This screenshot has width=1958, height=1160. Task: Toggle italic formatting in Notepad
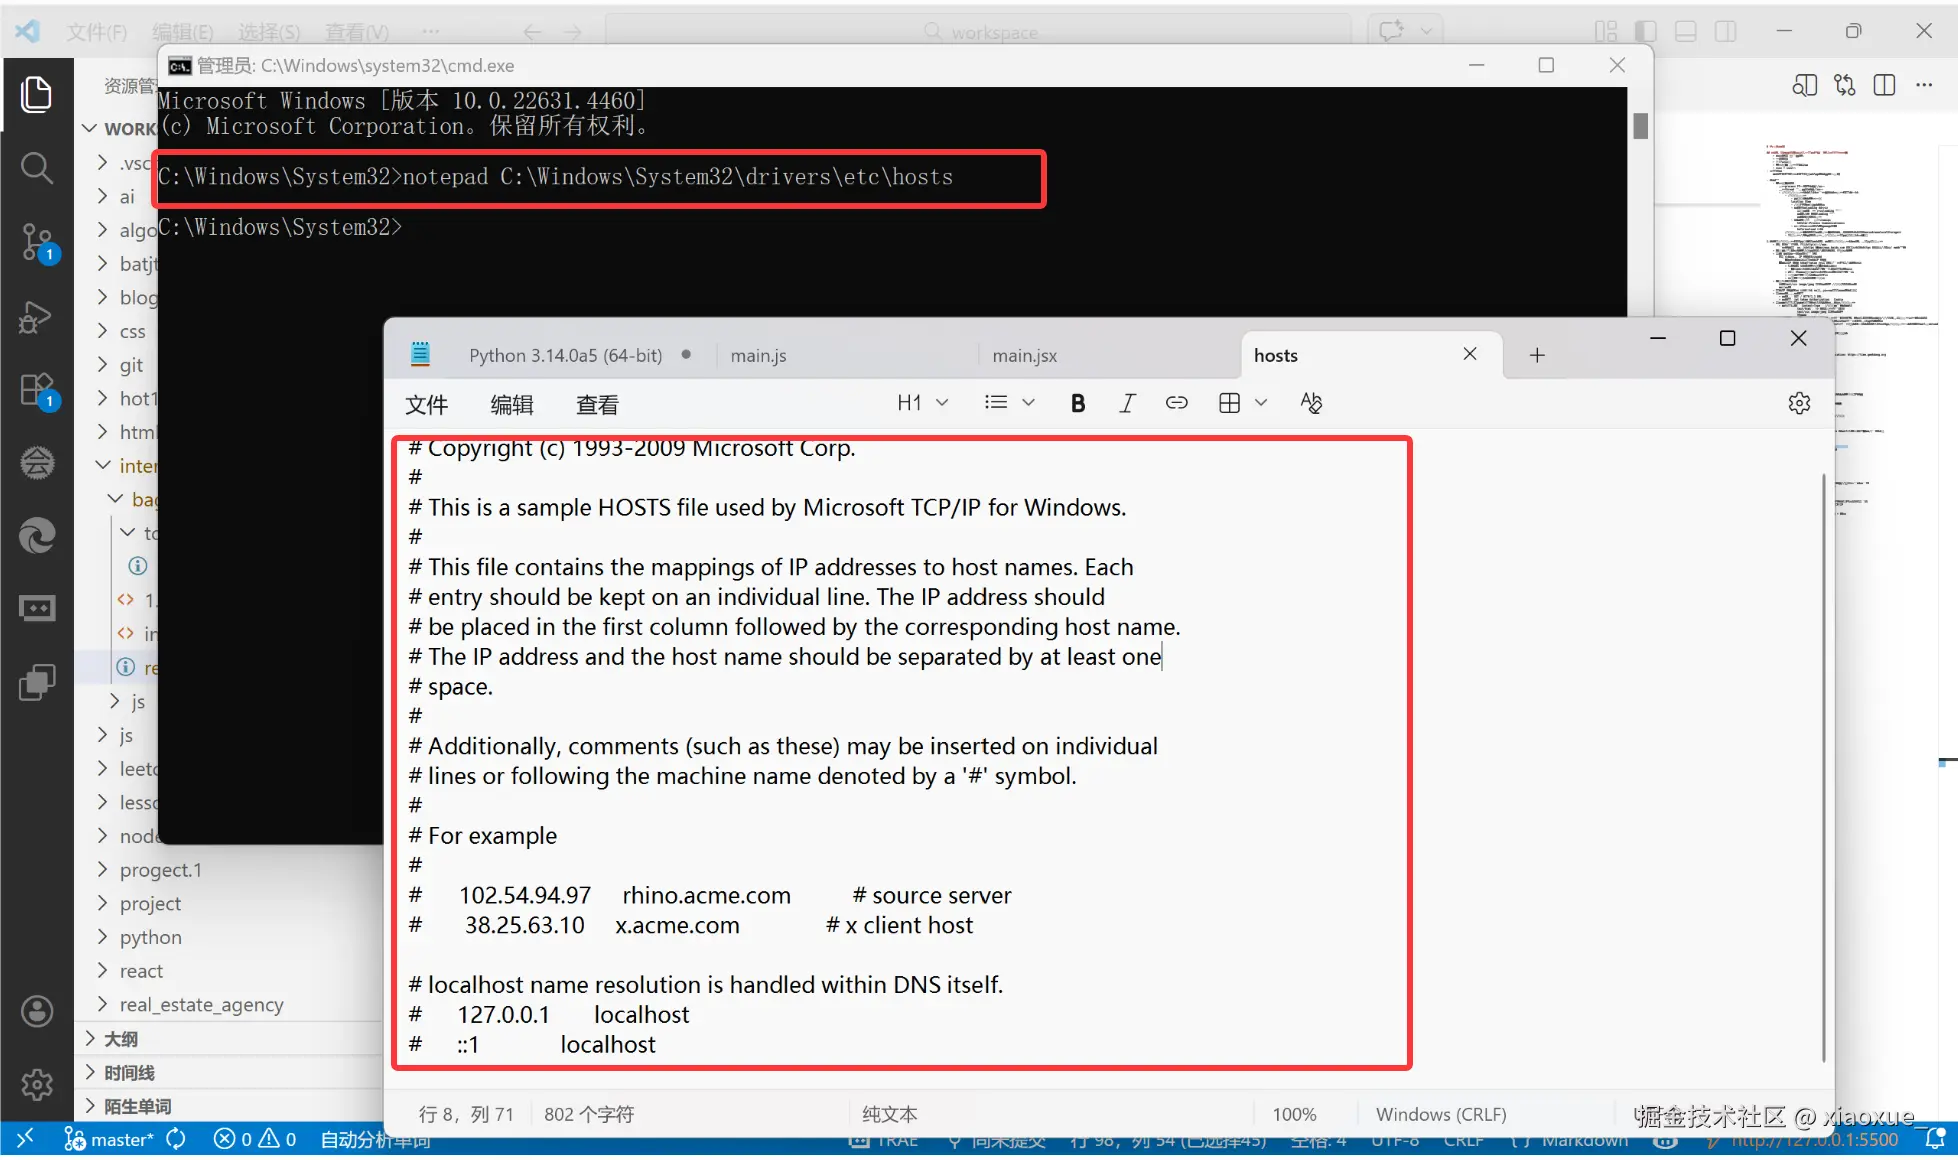tap(1127, 403)
